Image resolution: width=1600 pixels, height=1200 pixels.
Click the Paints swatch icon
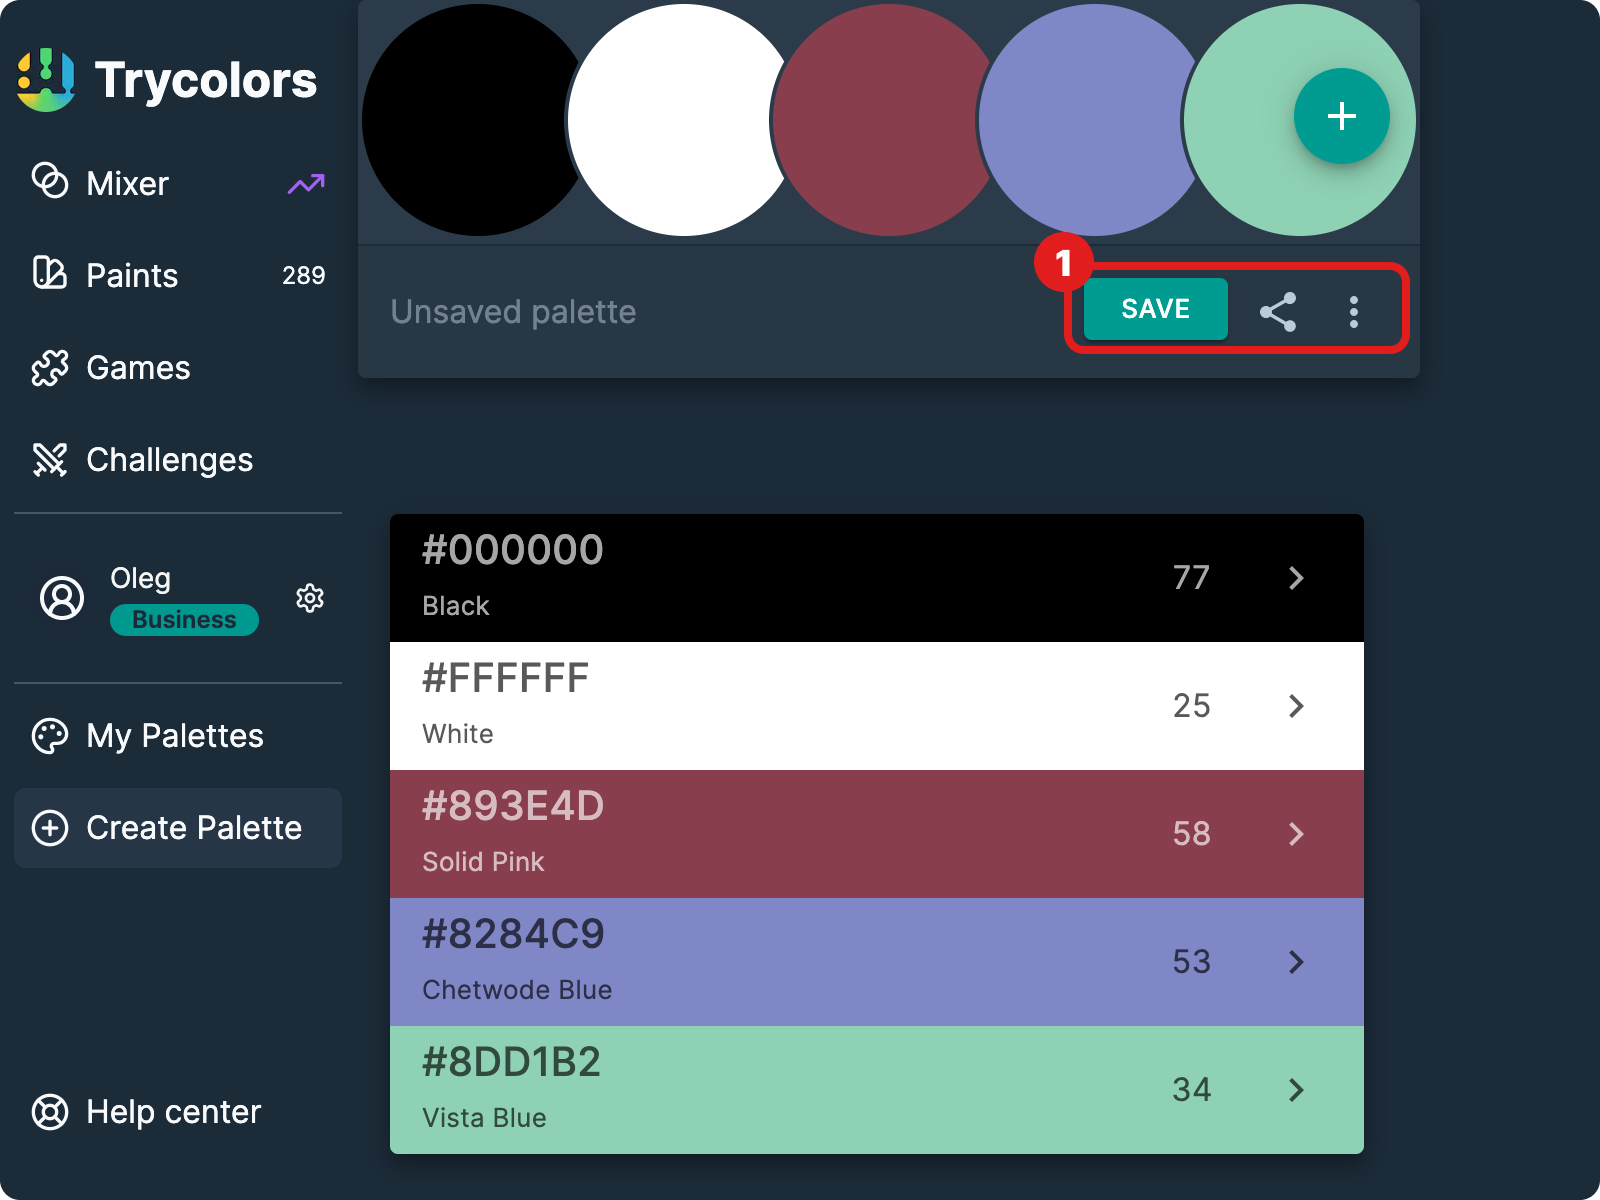pyautogui.click(x=50, y=273)
